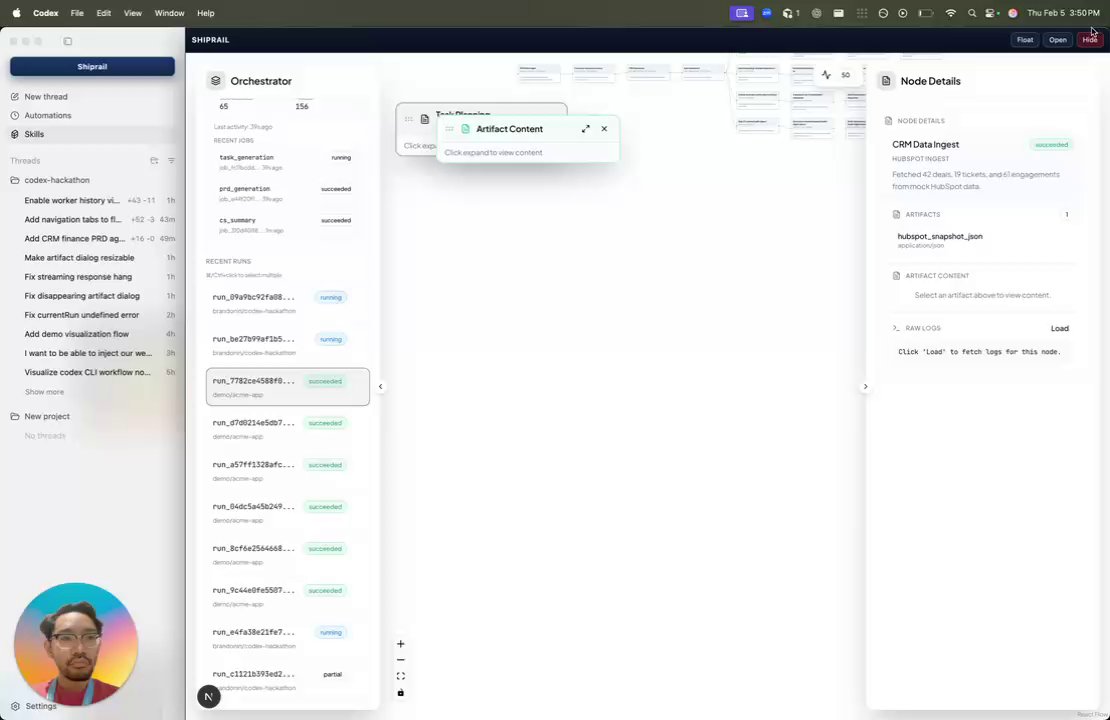The image size is (1110, 720).
Task: Open the Codex app menu
Action: pyautogui.click(x=46, y=13)
